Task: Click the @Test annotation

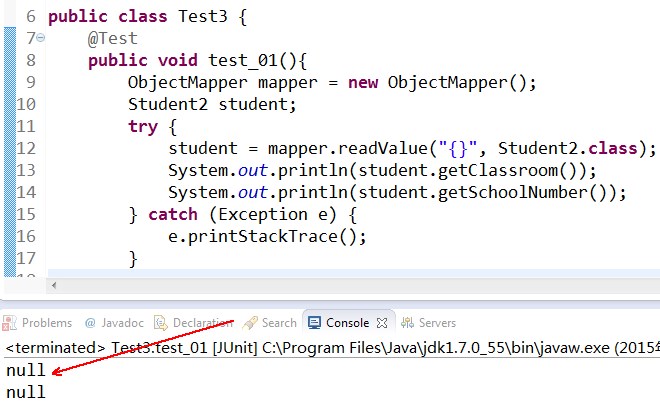Action: coord(112,38)
